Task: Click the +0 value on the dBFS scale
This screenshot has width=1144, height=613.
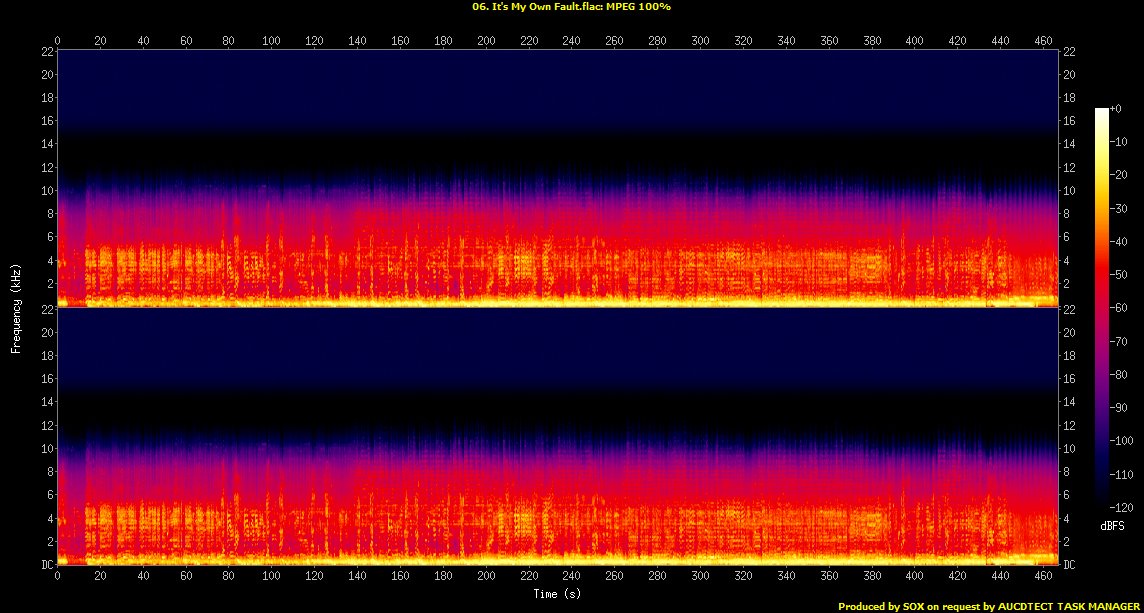Action: pos(1116,109)
